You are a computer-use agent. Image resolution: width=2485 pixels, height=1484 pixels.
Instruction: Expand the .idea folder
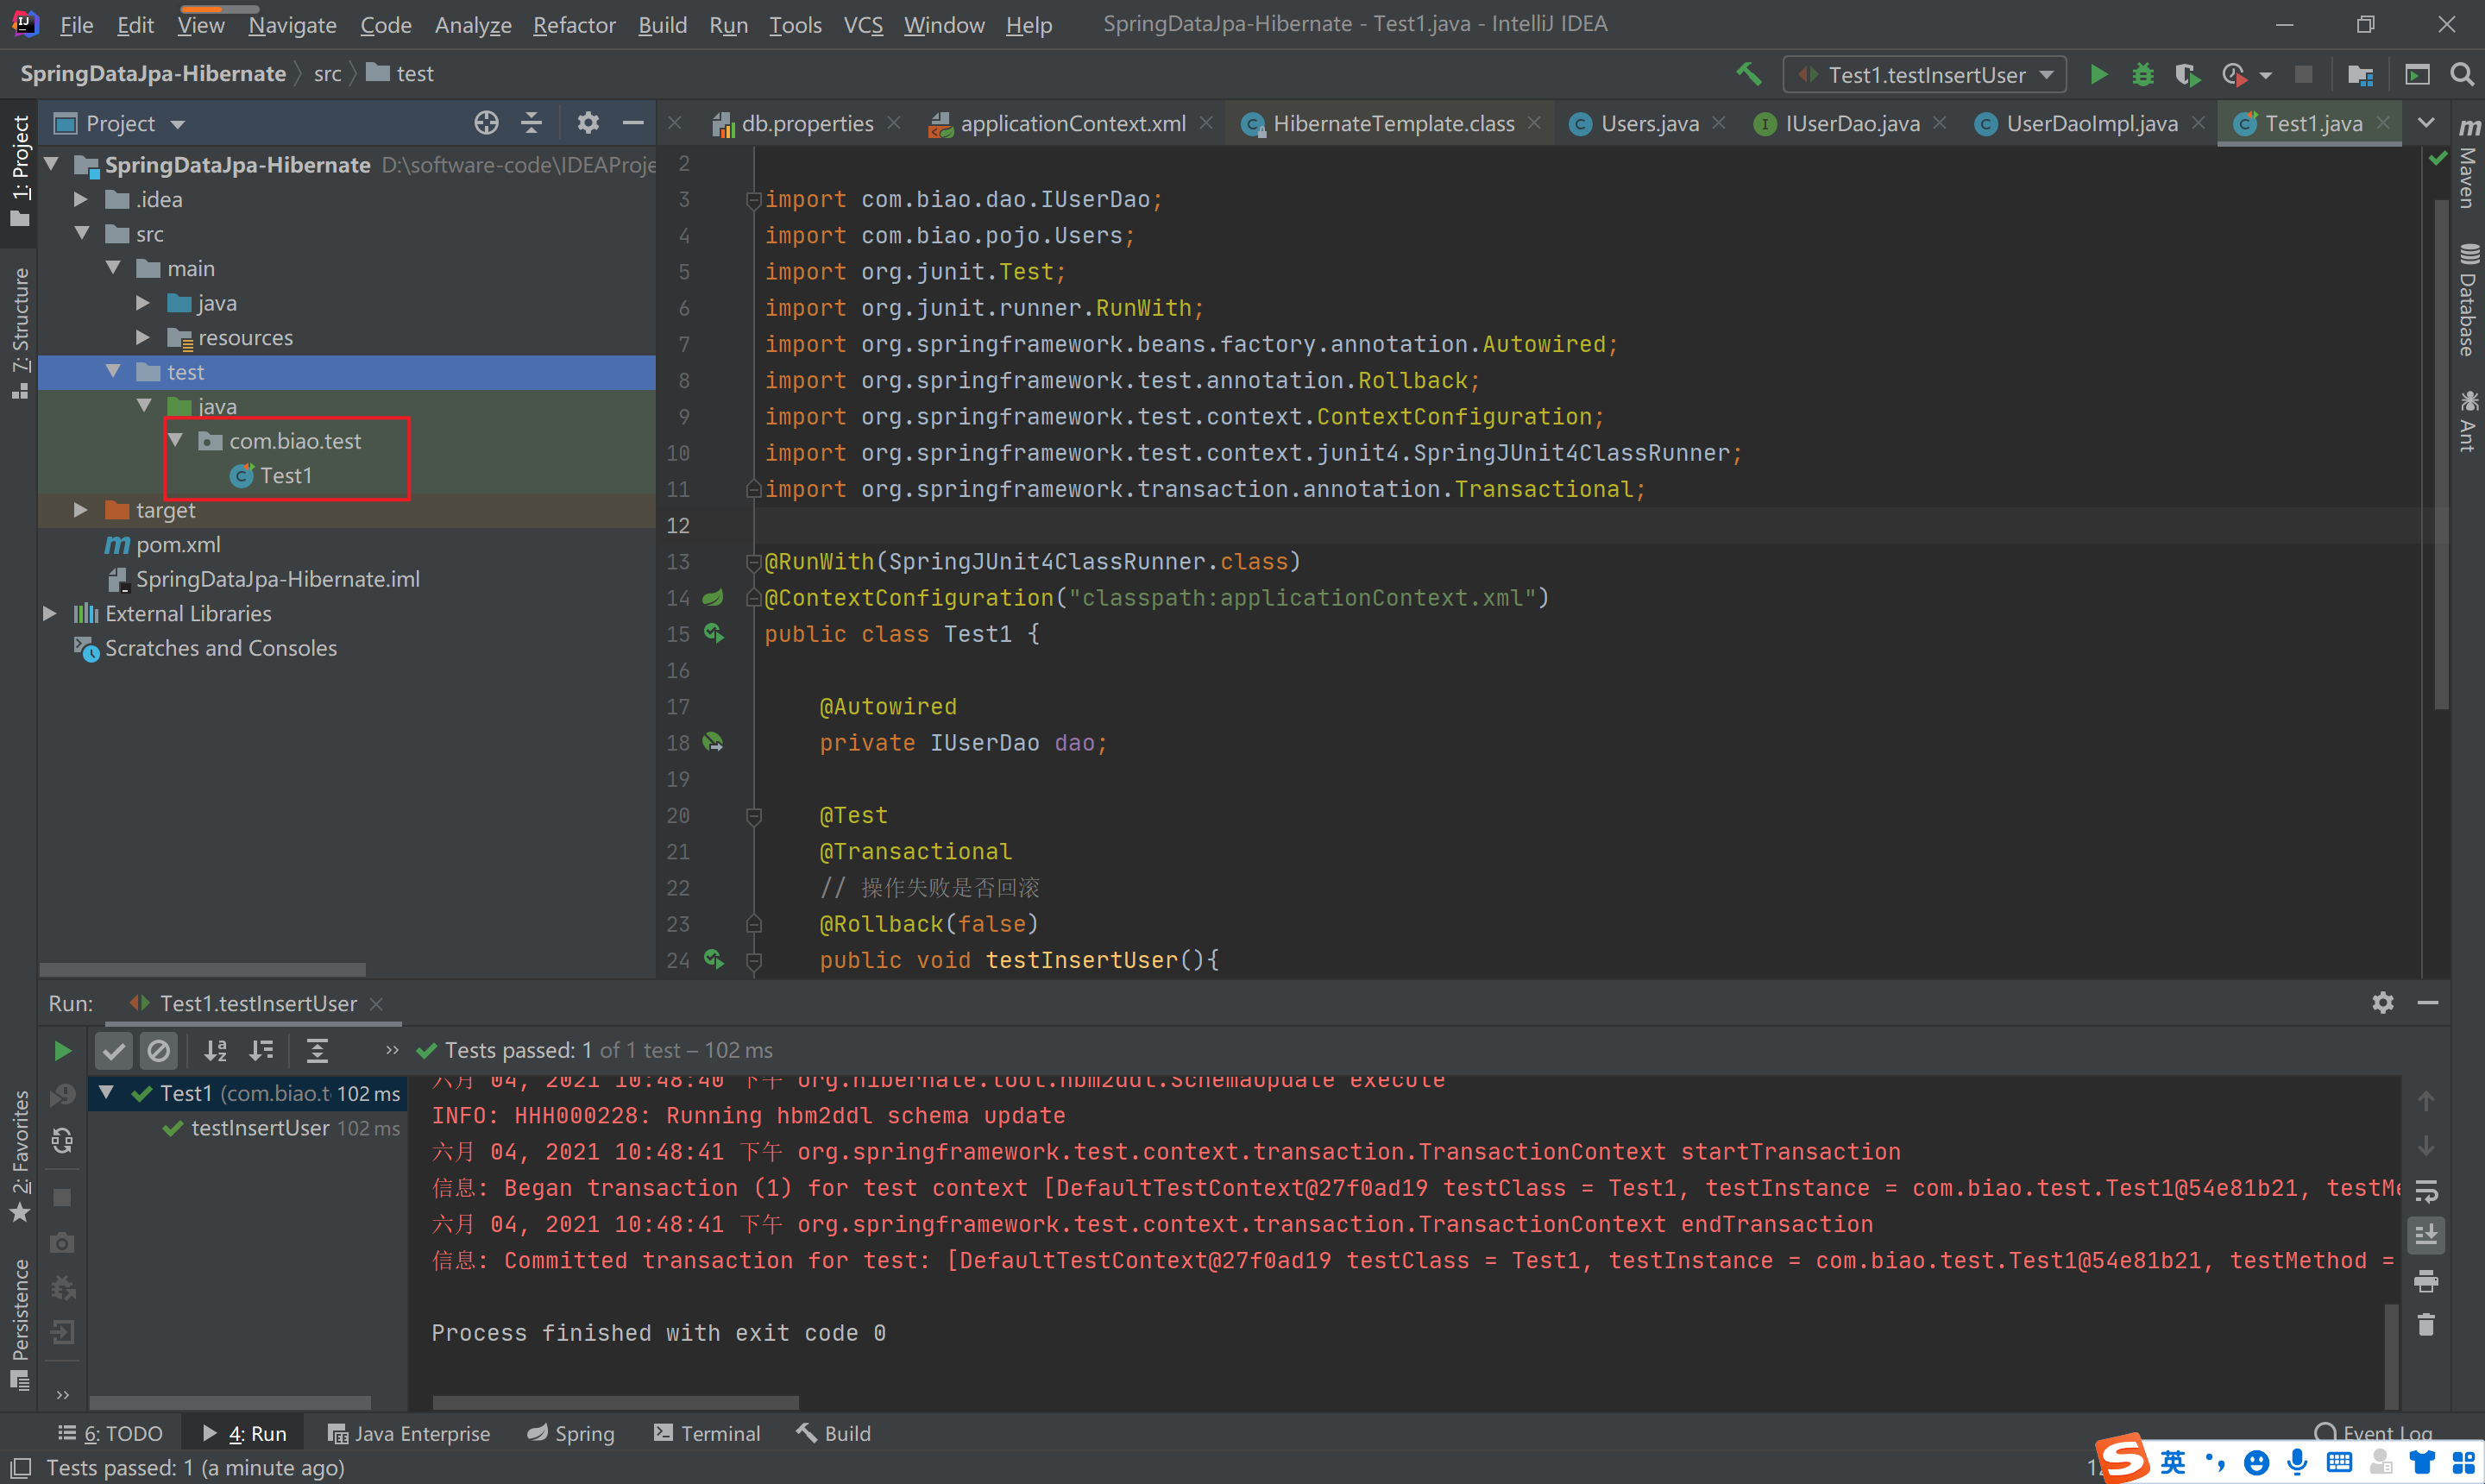[x=82, y=199]
